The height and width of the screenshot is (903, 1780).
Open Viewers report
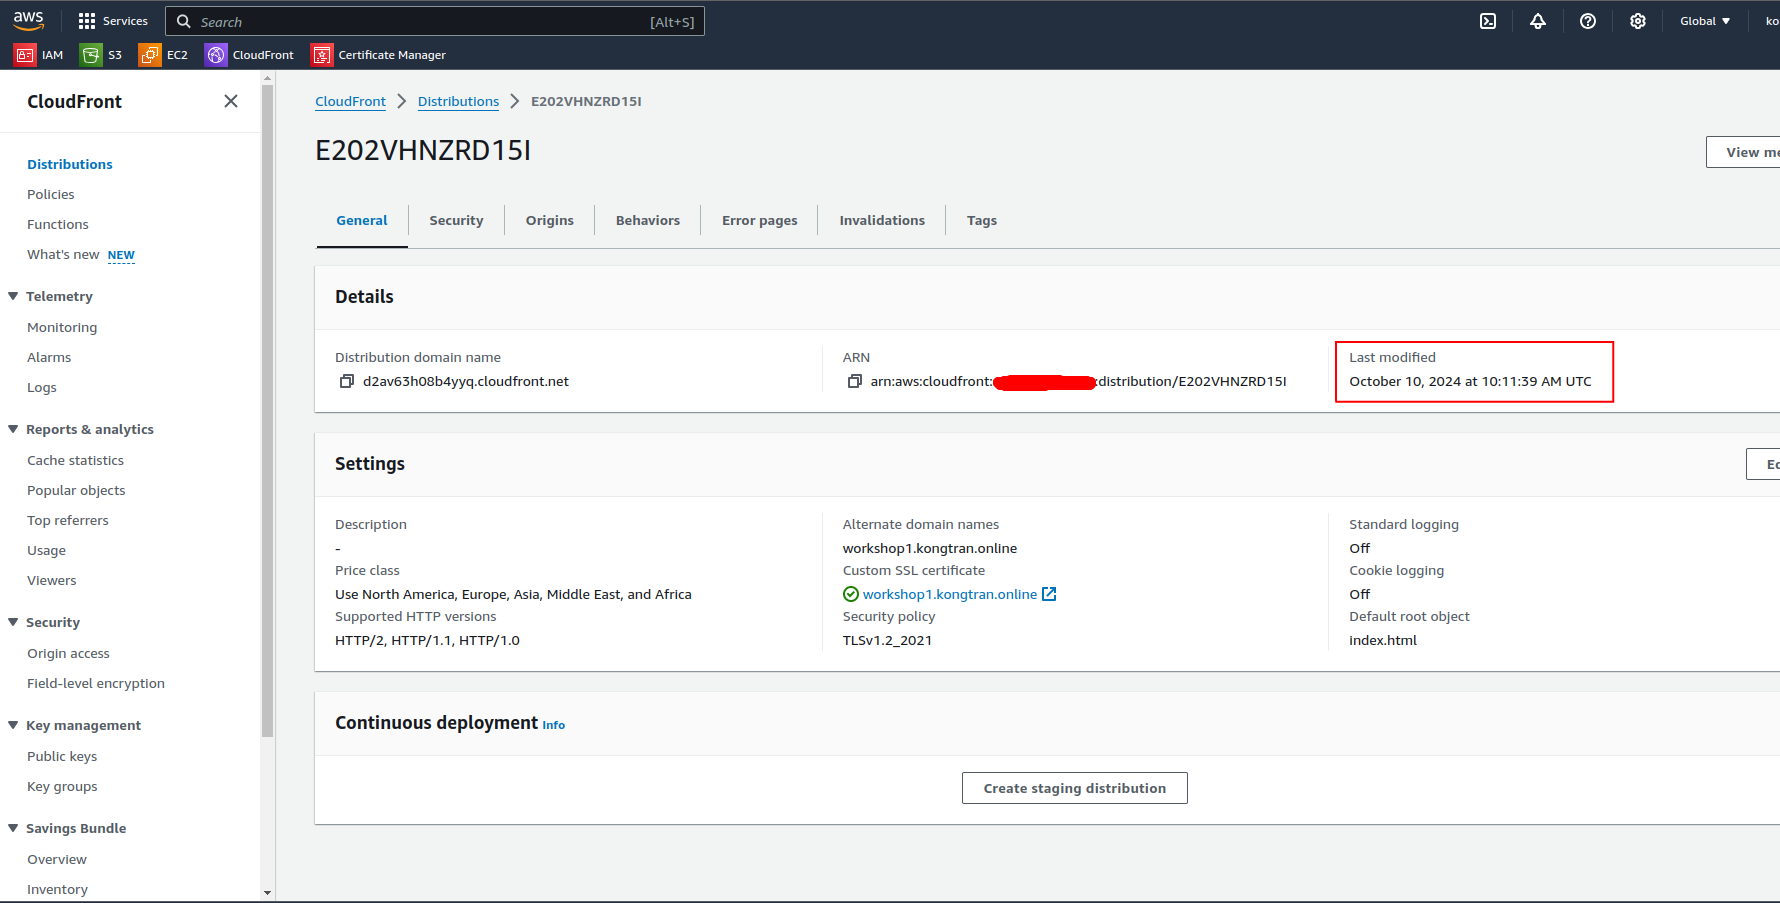52,580
